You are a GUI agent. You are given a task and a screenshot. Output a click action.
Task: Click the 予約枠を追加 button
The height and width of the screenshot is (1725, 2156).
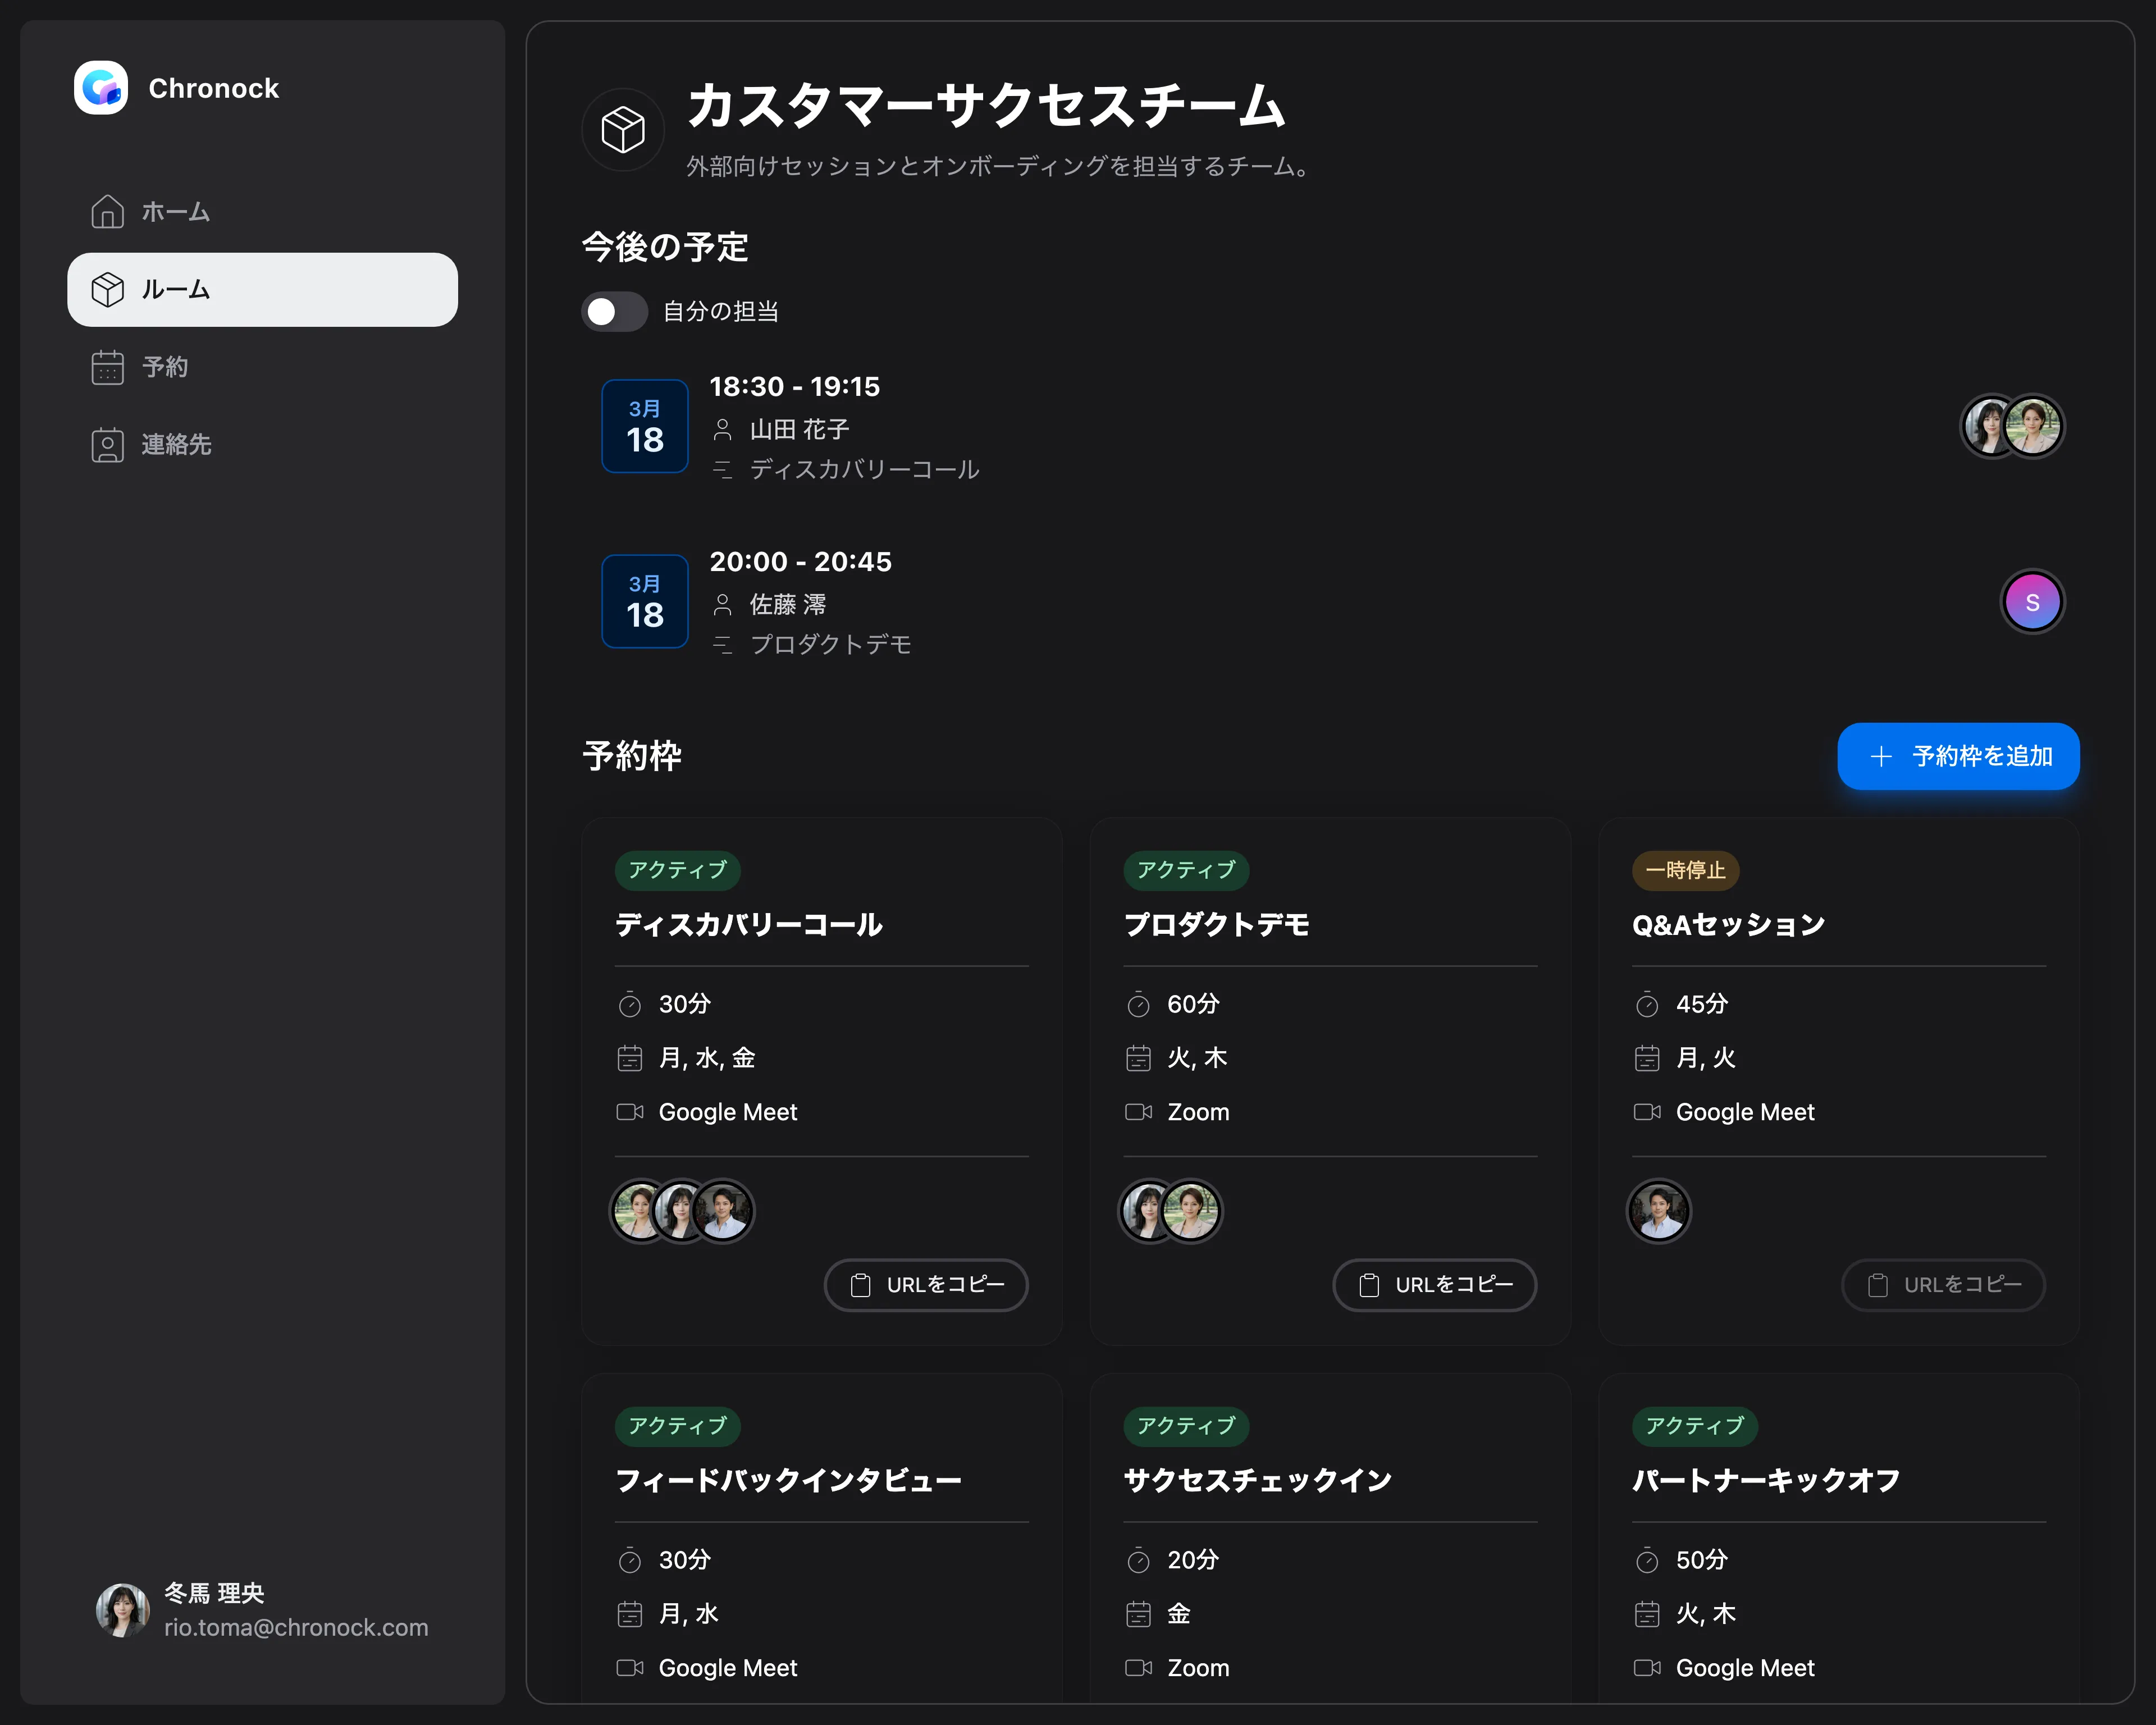[1957, 757]
